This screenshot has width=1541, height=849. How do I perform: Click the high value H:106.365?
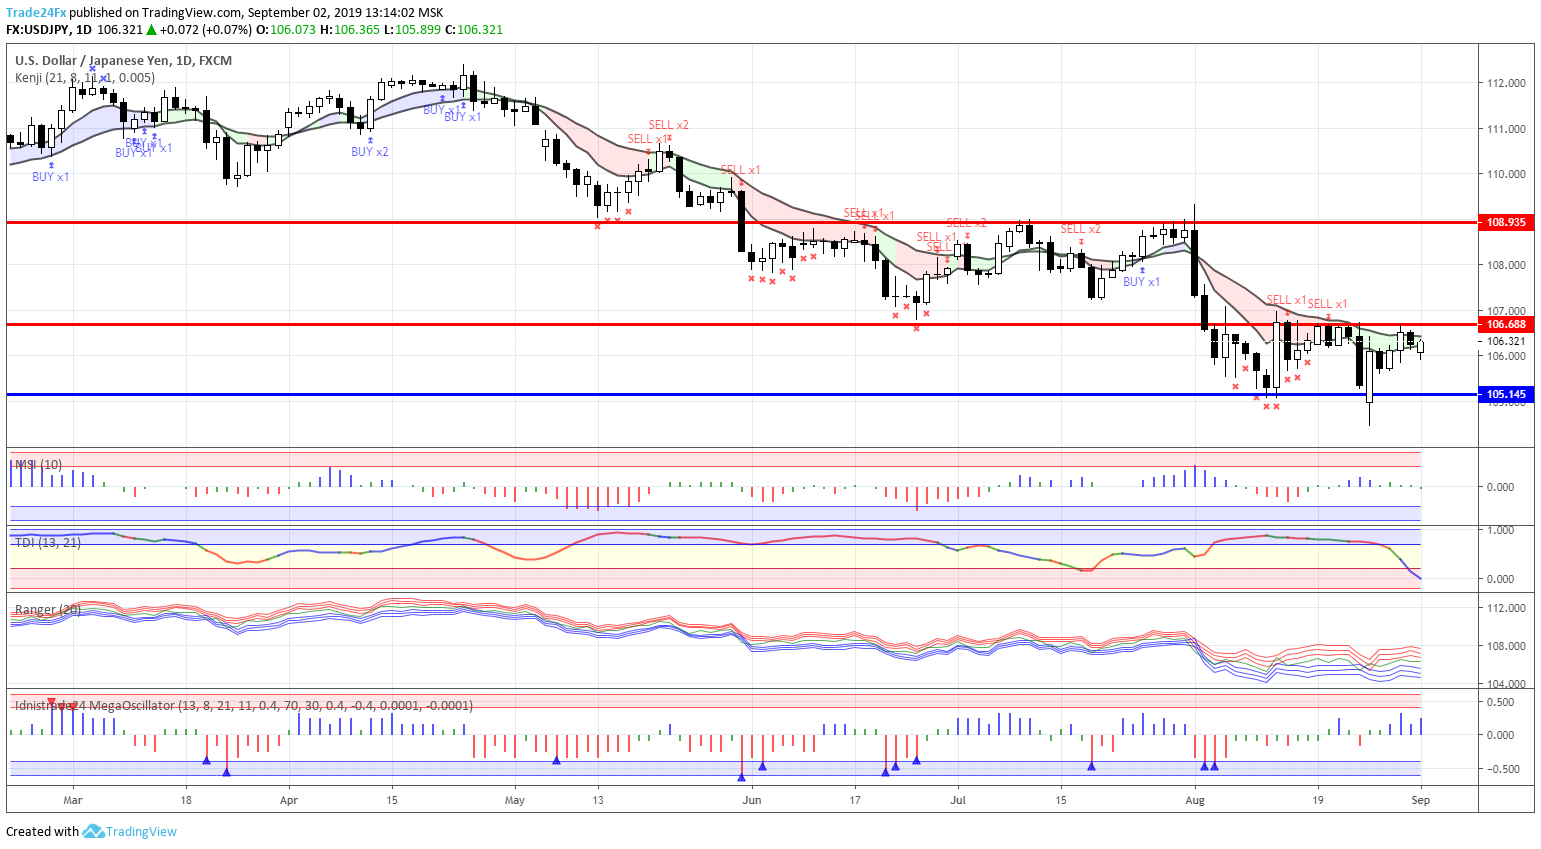[350, 30]
